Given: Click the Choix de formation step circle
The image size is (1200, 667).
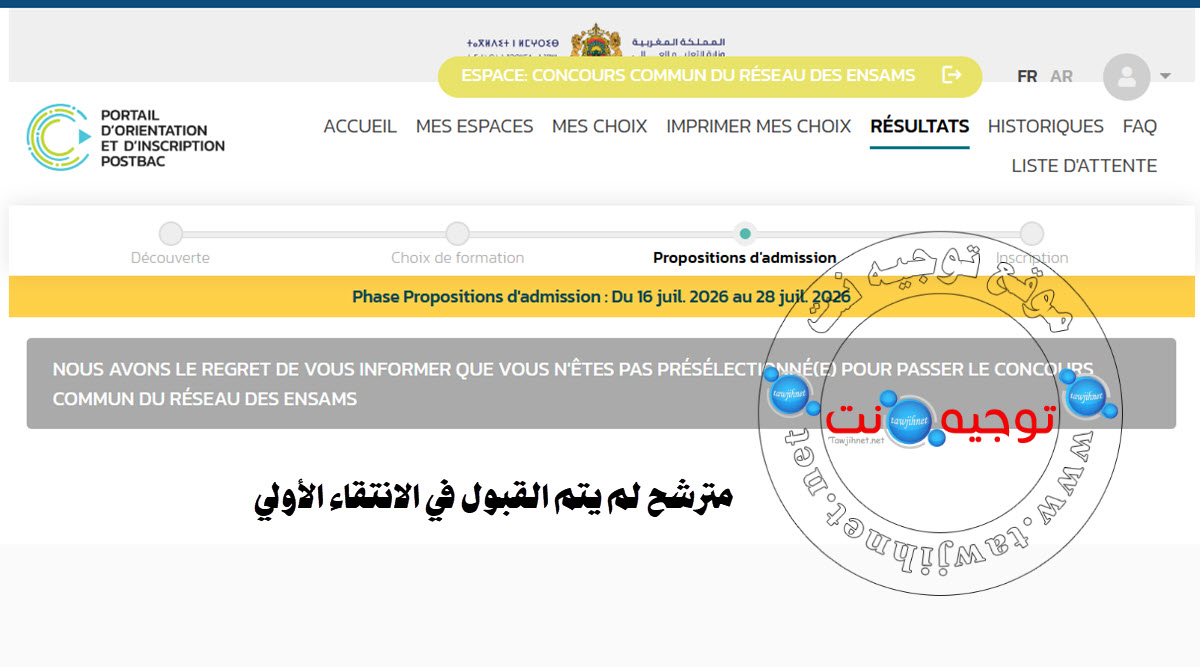Looking at the screenshot, I should pyautogui.click(x=457, y=234).
